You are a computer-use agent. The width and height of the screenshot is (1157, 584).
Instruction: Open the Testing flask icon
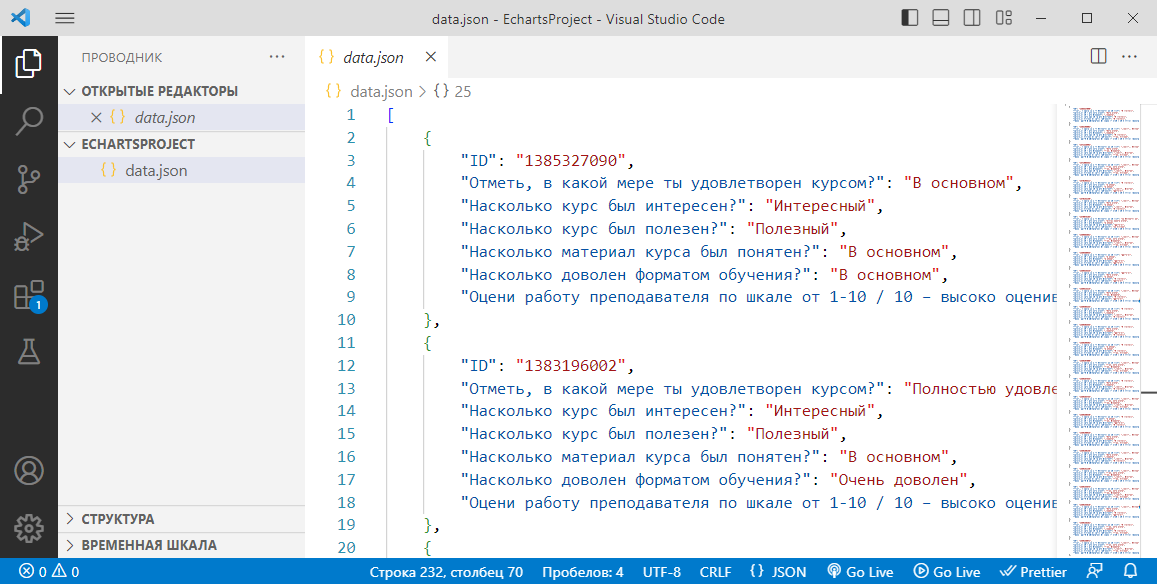tap(29, 352)
